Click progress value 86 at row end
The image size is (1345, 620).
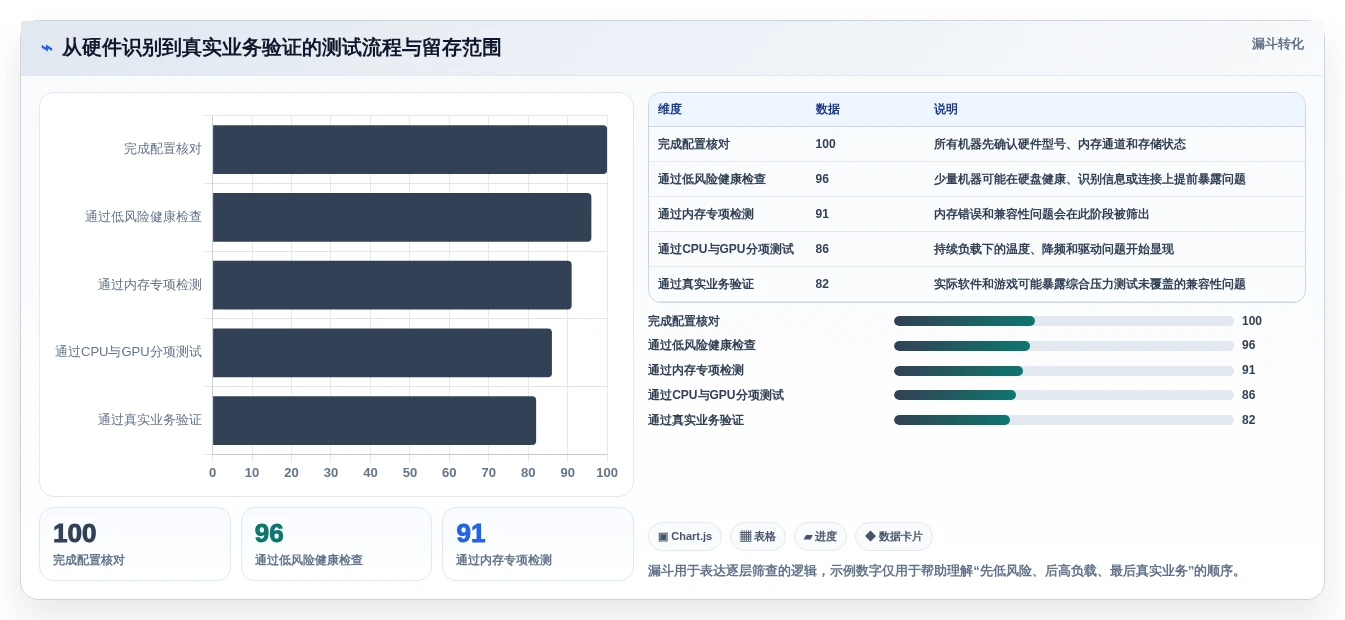coord(1249,395)
